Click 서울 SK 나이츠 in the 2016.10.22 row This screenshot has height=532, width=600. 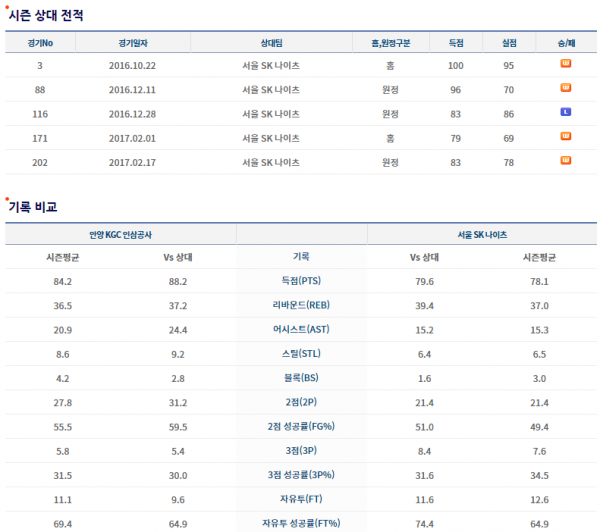coord(271,66)
